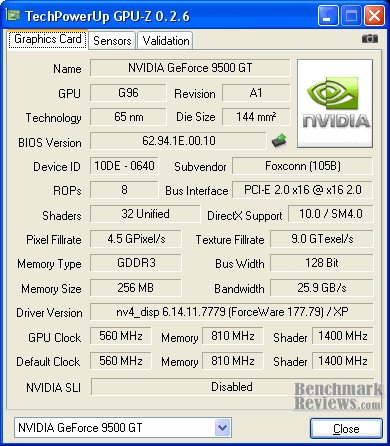Click the Memory Size field 256 MB
Image resolution: width=390 pixels, height=446 pixels.
click(136, 287)
